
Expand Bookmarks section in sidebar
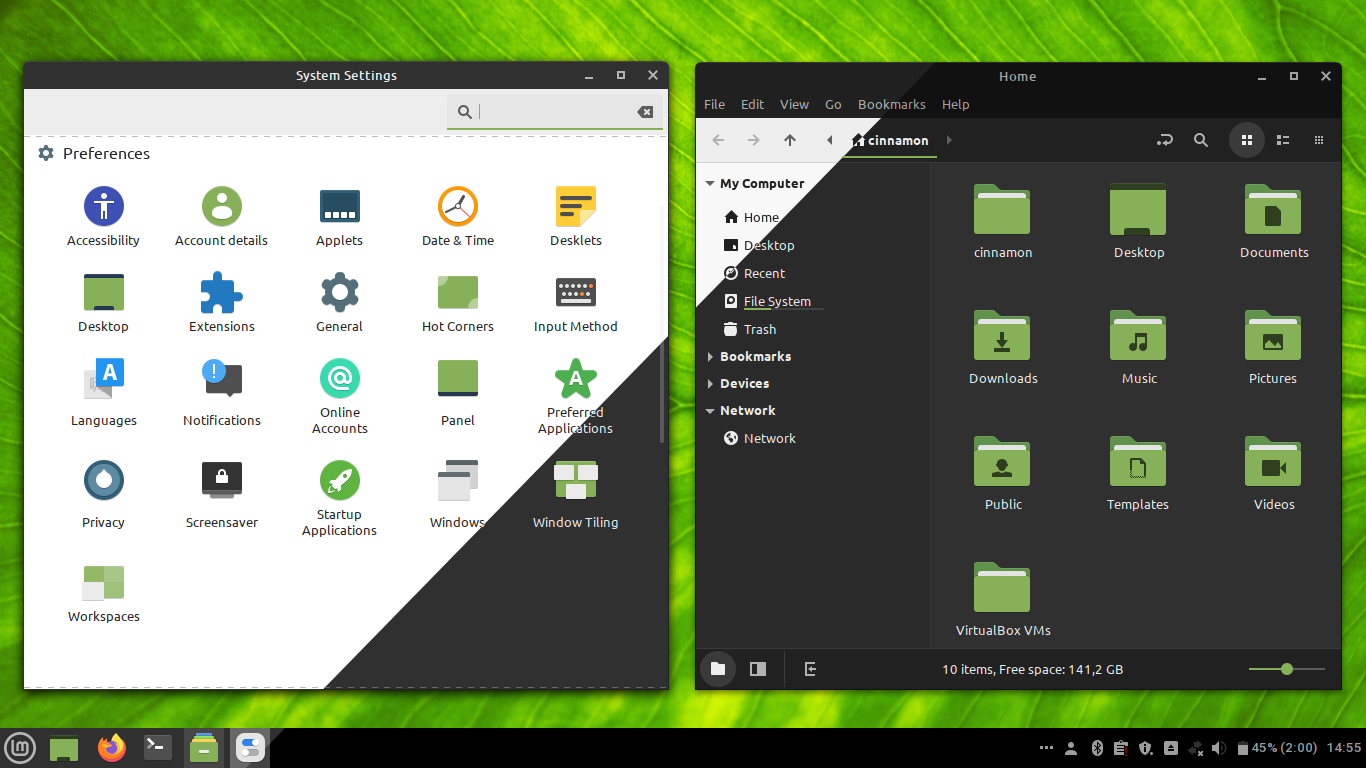[x=710, y=356]
